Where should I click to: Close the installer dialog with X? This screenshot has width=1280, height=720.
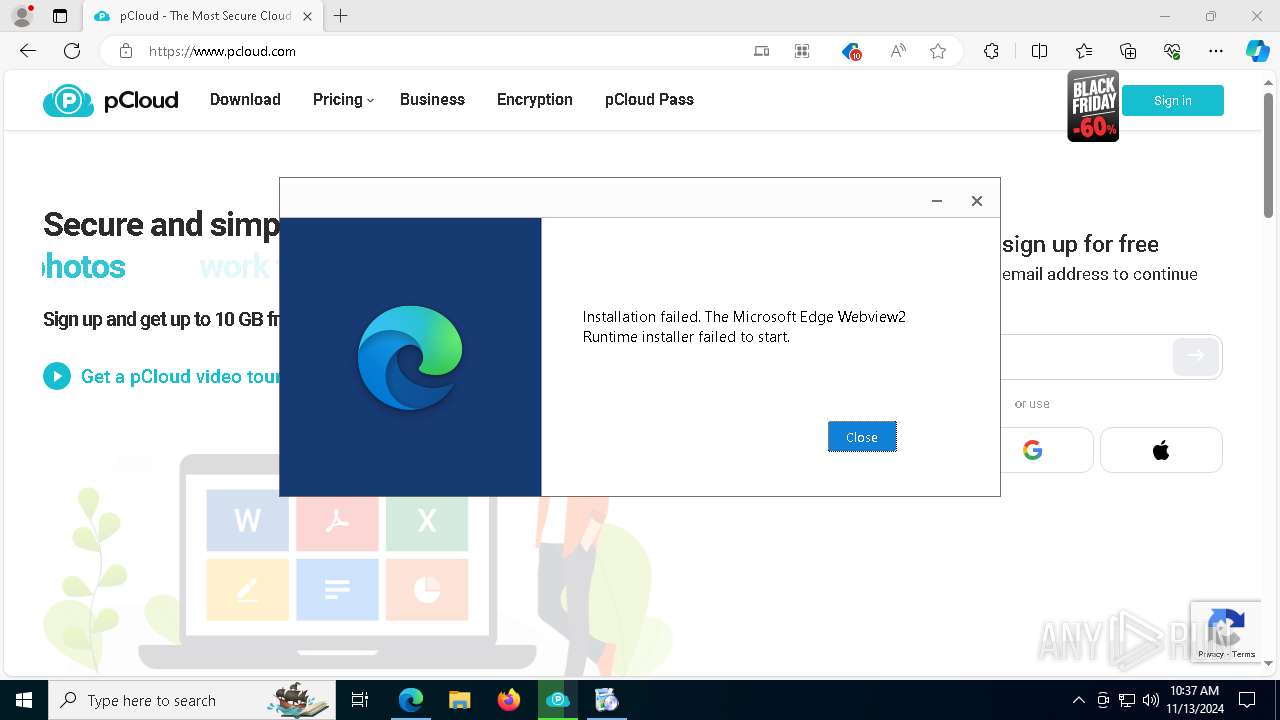(x=977, y=201)
